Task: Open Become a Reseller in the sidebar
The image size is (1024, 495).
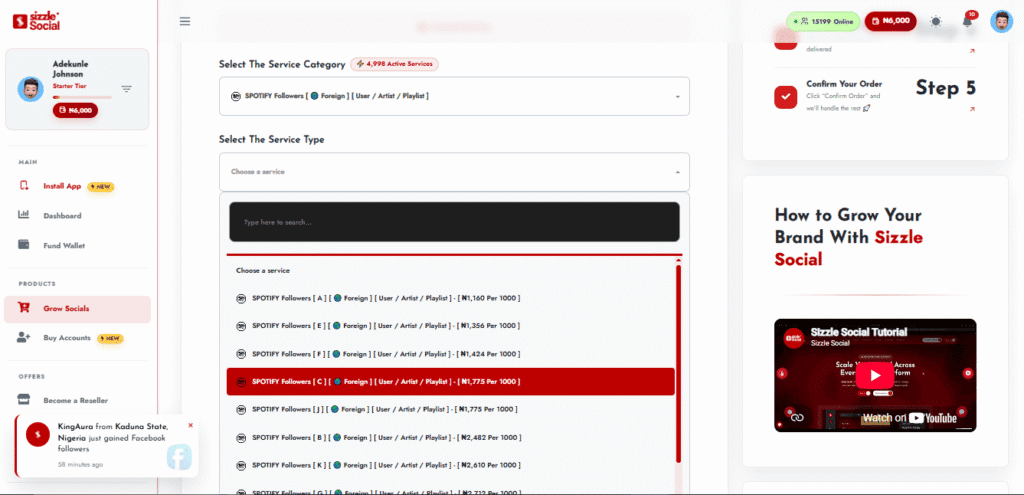Action: pyautogui.click(x=76, y=400)
